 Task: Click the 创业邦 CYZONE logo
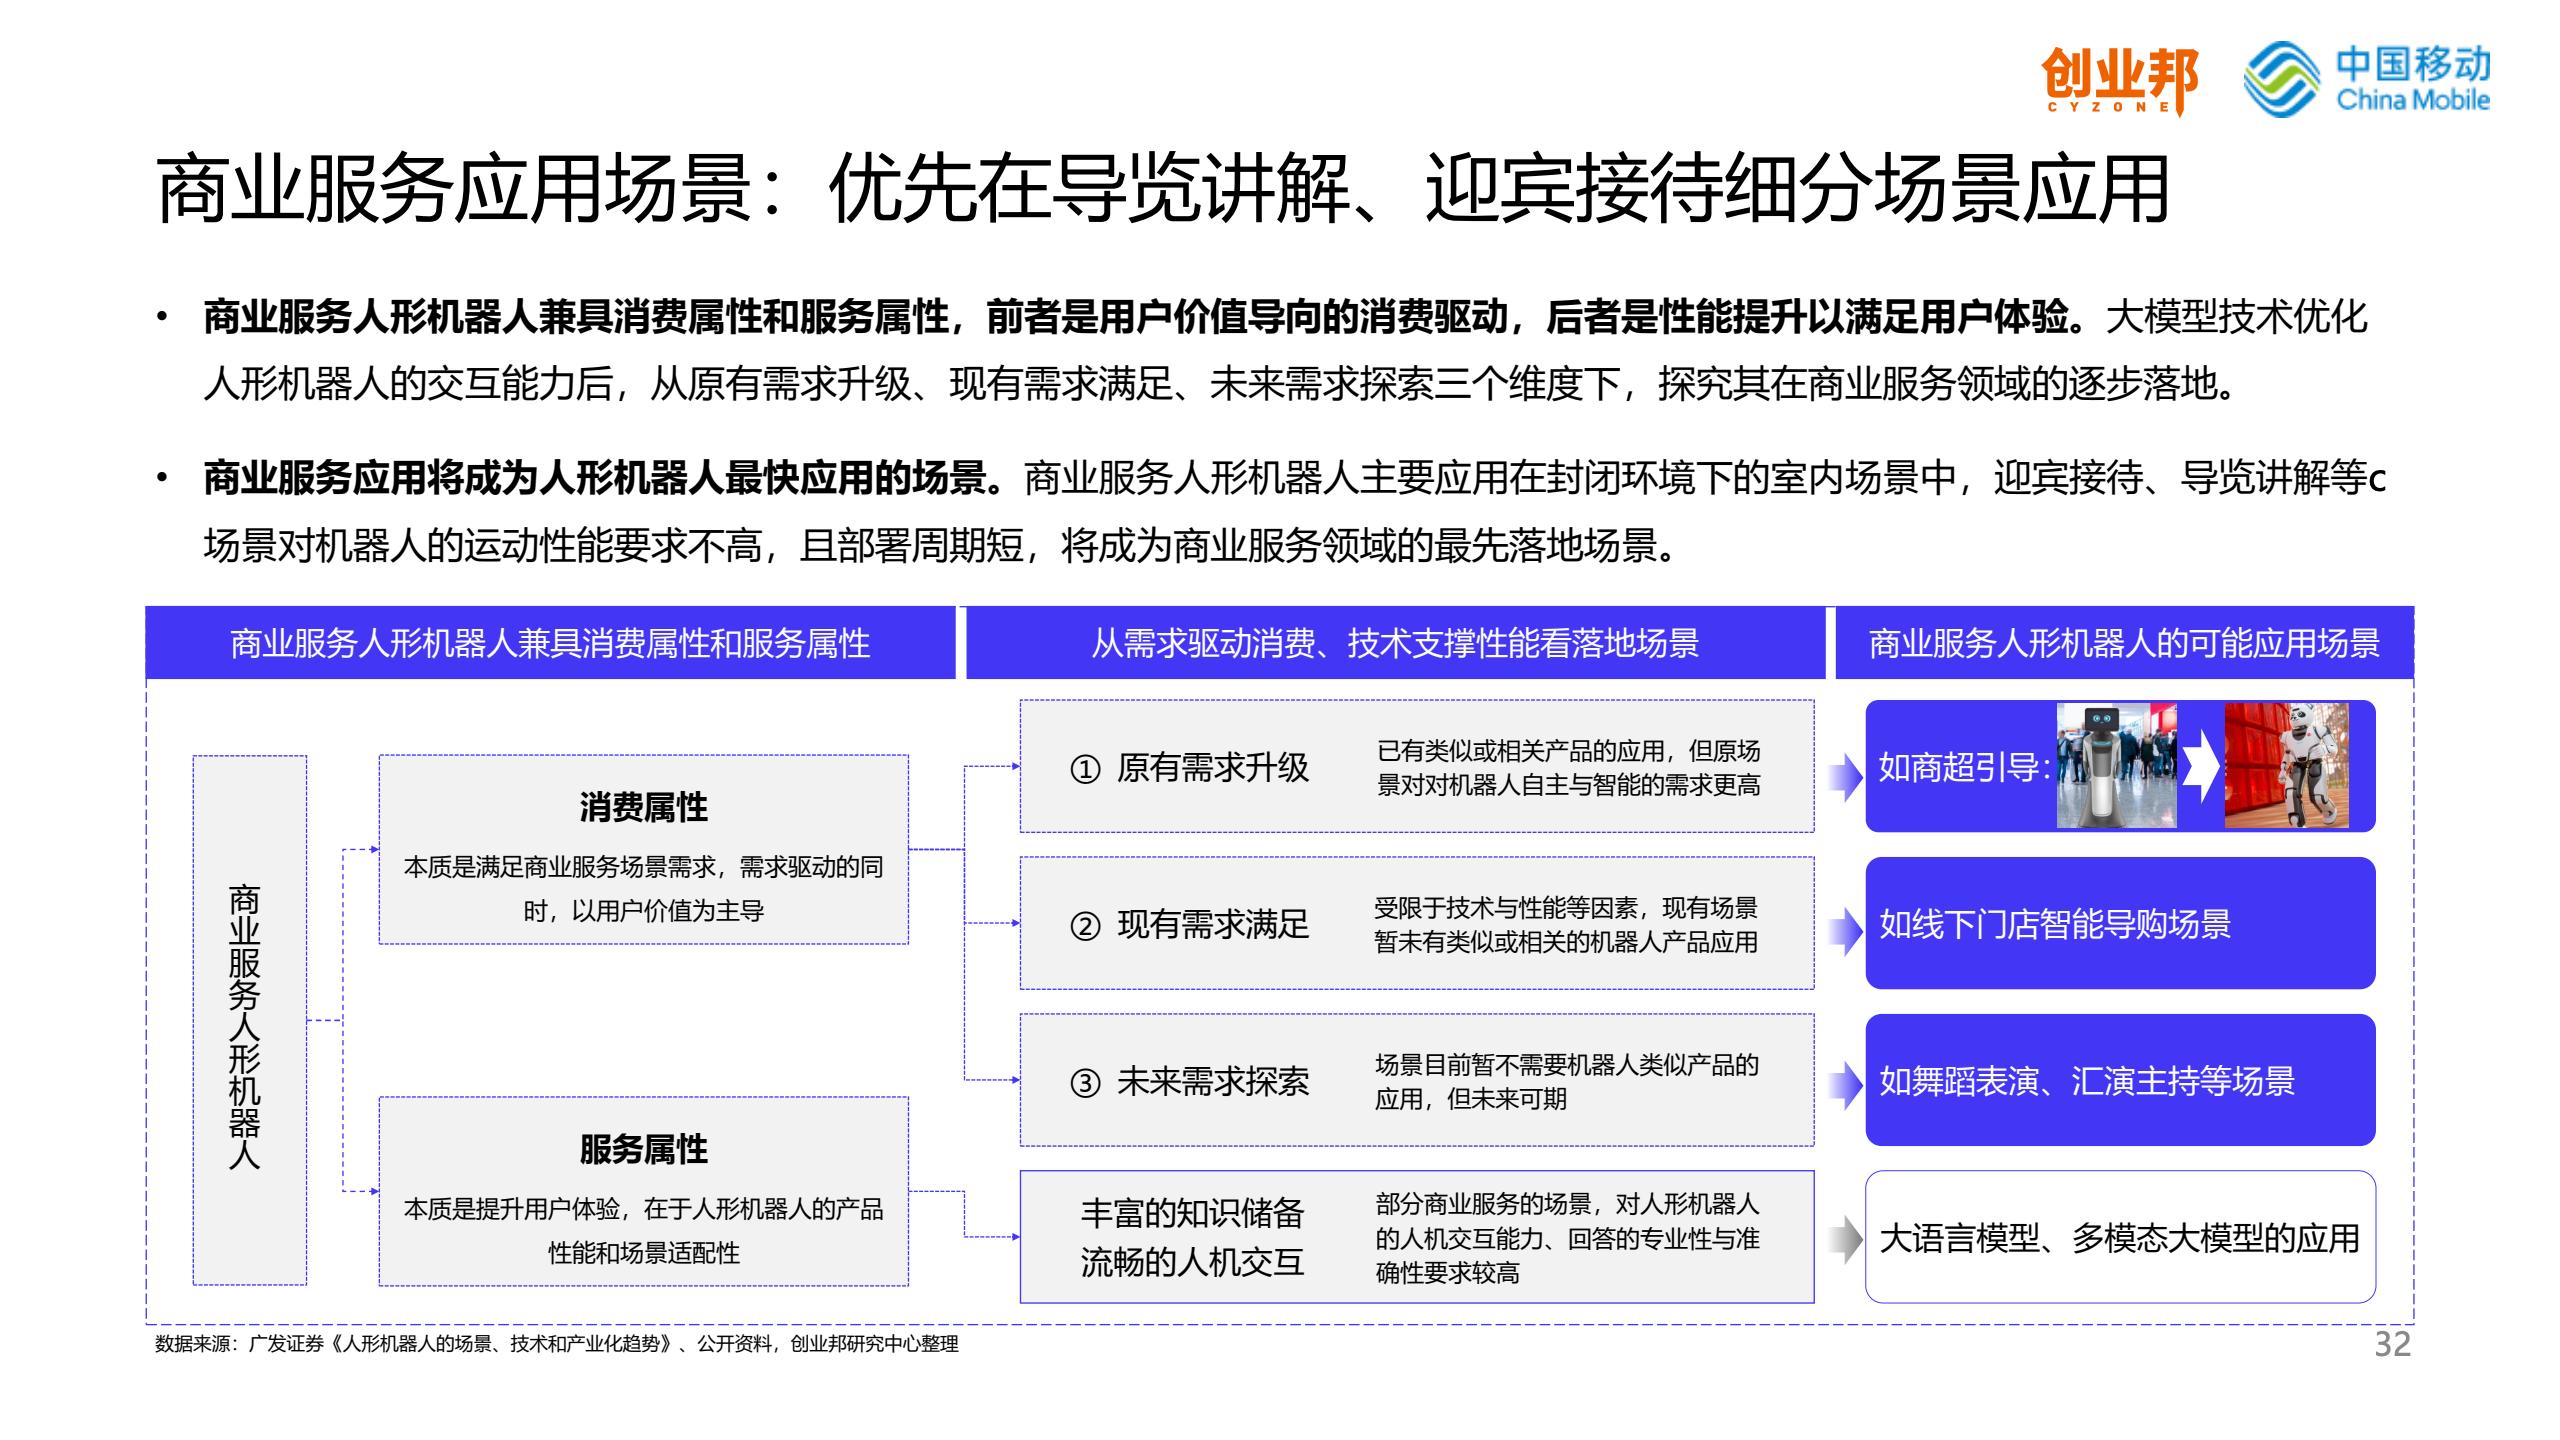click(x=2118, y=80)
